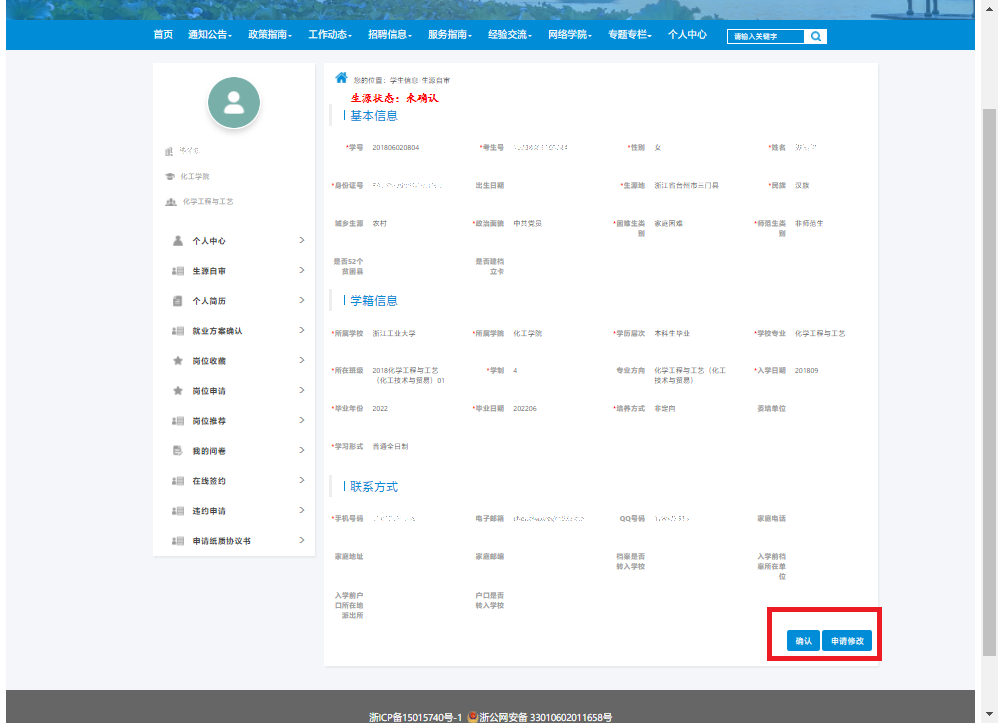Screen dimensions: 998x723
Task: Click the user avatar picture
Action: pos(234,102)
